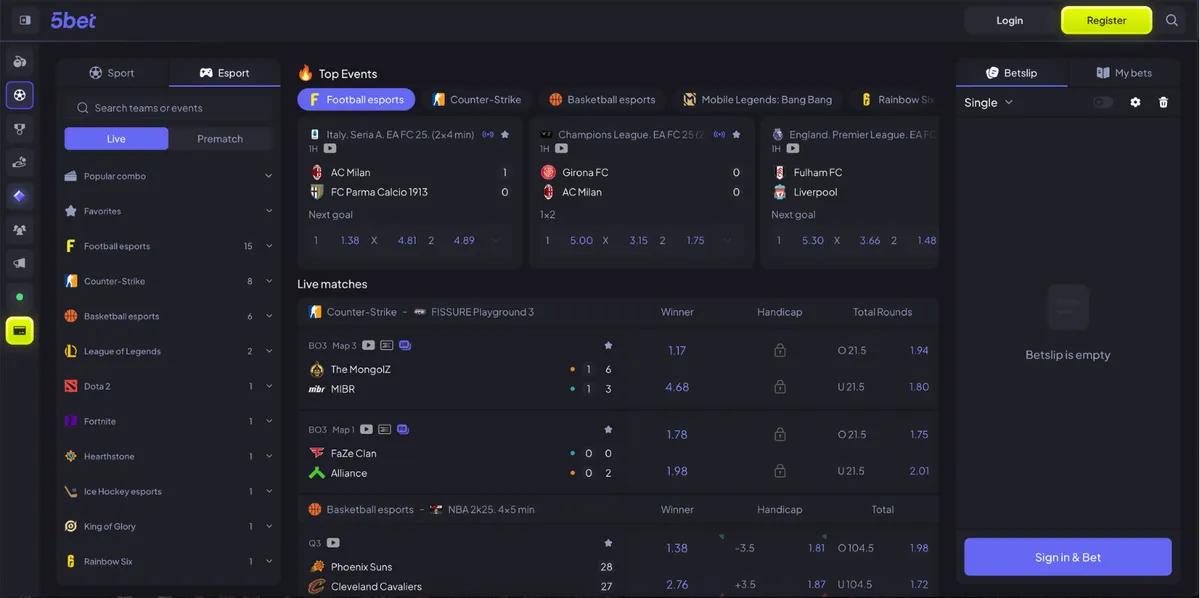Open King of Glory sidebar category
Viewport: 1200px width, 598px height.
168,526
